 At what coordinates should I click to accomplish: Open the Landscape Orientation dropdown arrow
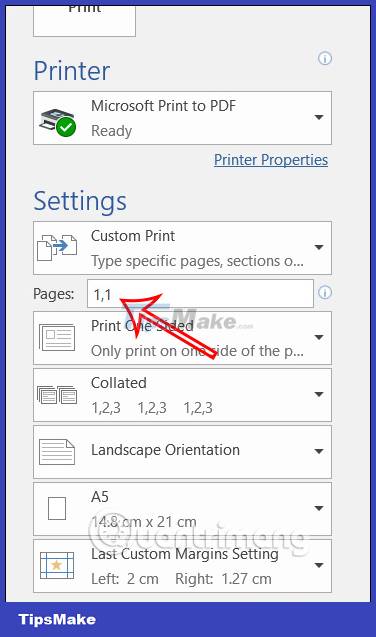[319, 451]
